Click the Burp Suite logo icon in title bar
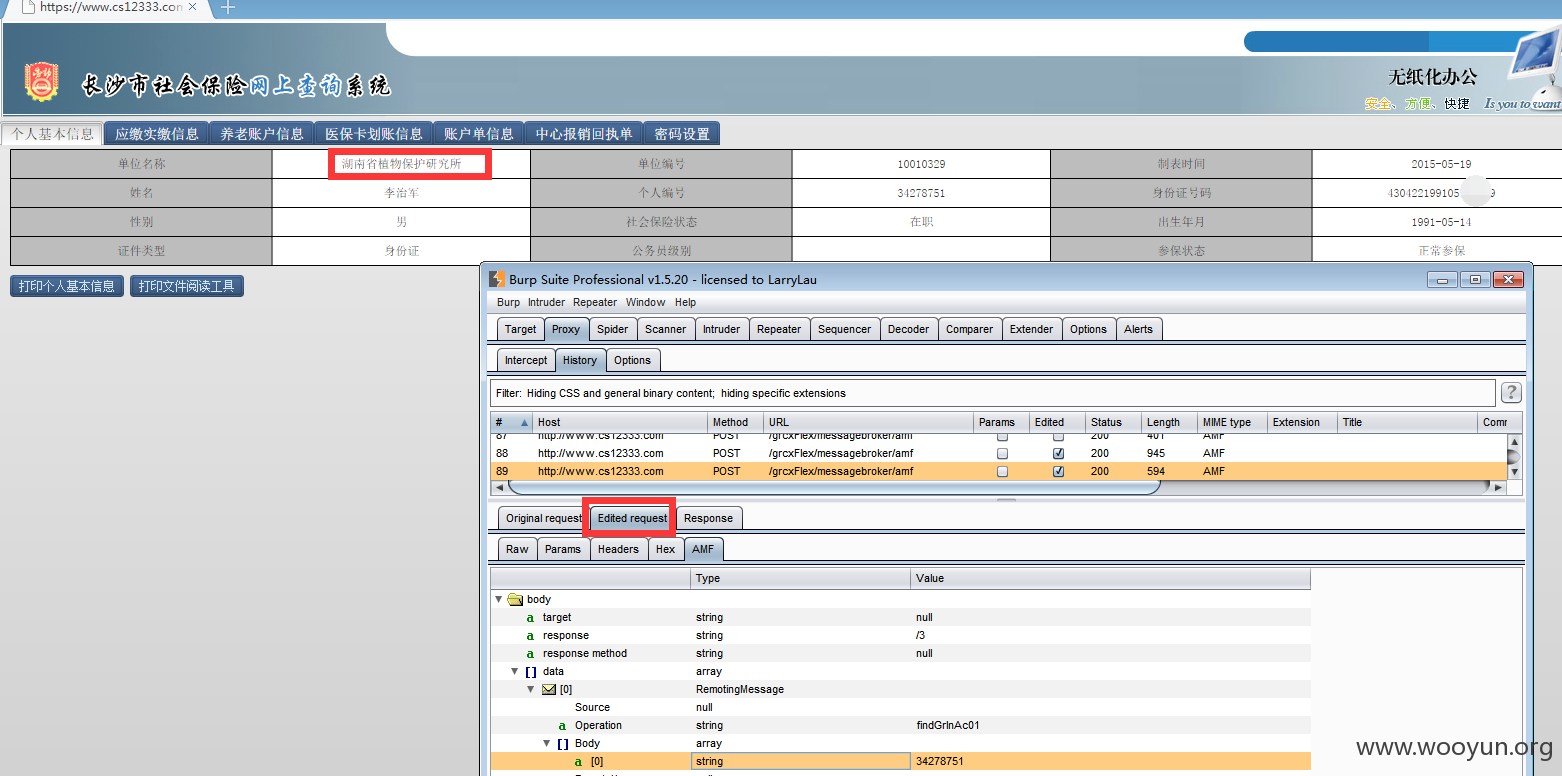 (497, 279)
